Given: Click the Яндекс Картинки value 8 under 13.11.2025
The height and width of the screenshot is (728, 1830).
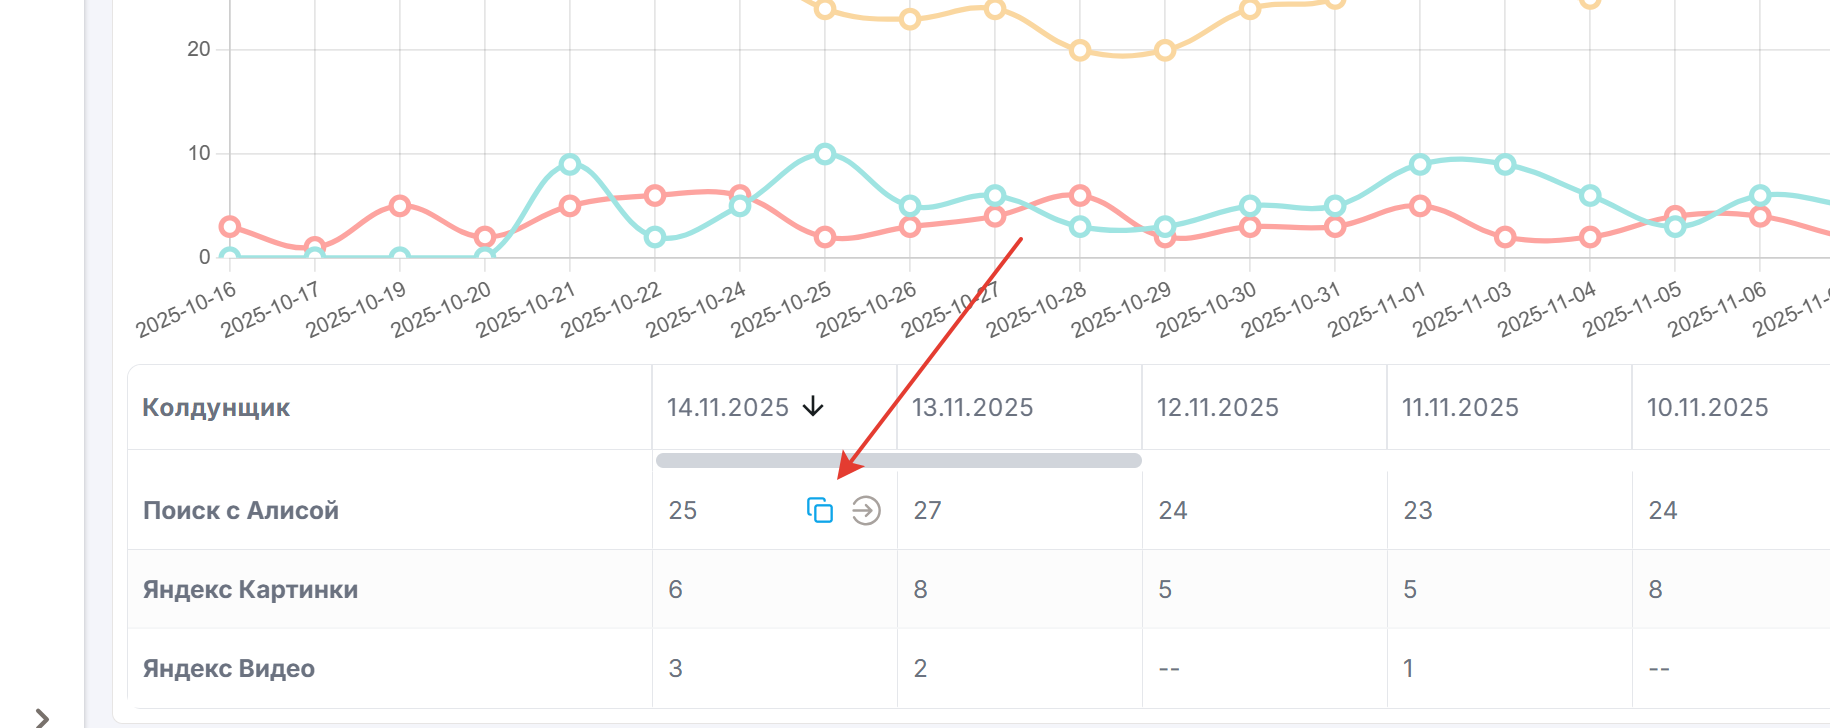Looking at the screenshot, I should pos(920,589).
